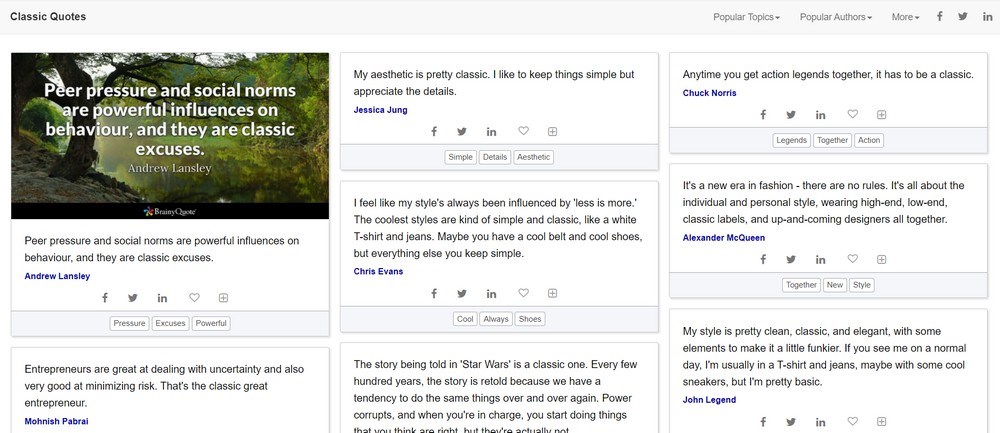Screen dimensions: 1000x433
Task: Add the John Legend quote to a collection
Action: coord(881,422)
